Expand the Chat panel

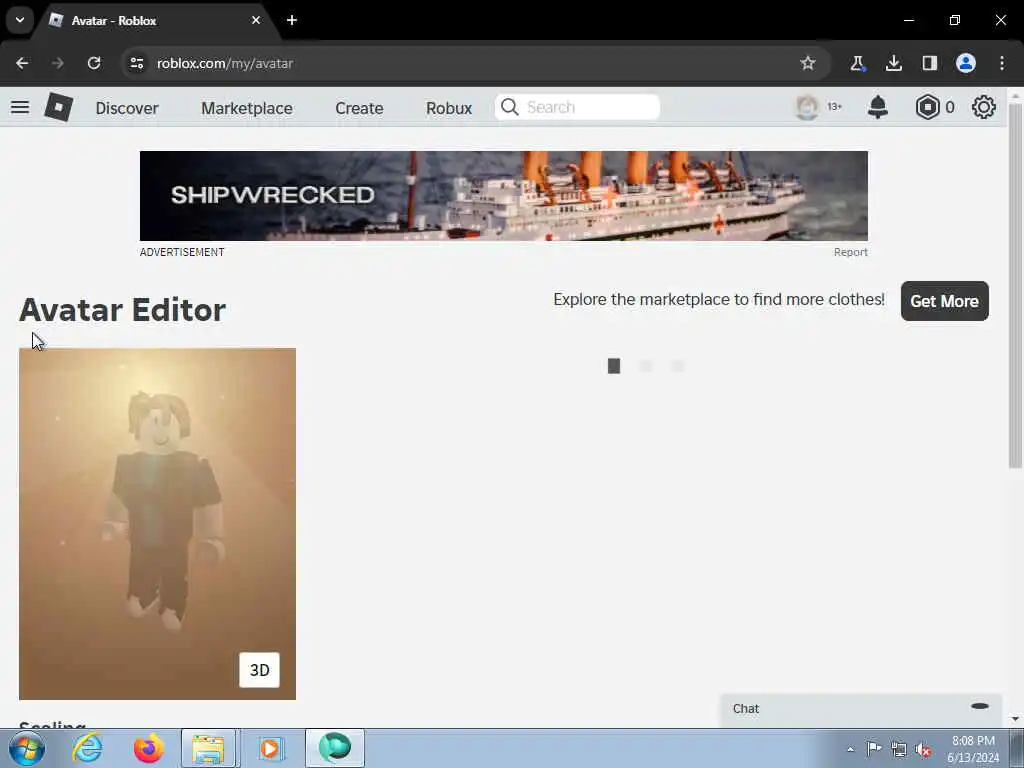(861, 709)
